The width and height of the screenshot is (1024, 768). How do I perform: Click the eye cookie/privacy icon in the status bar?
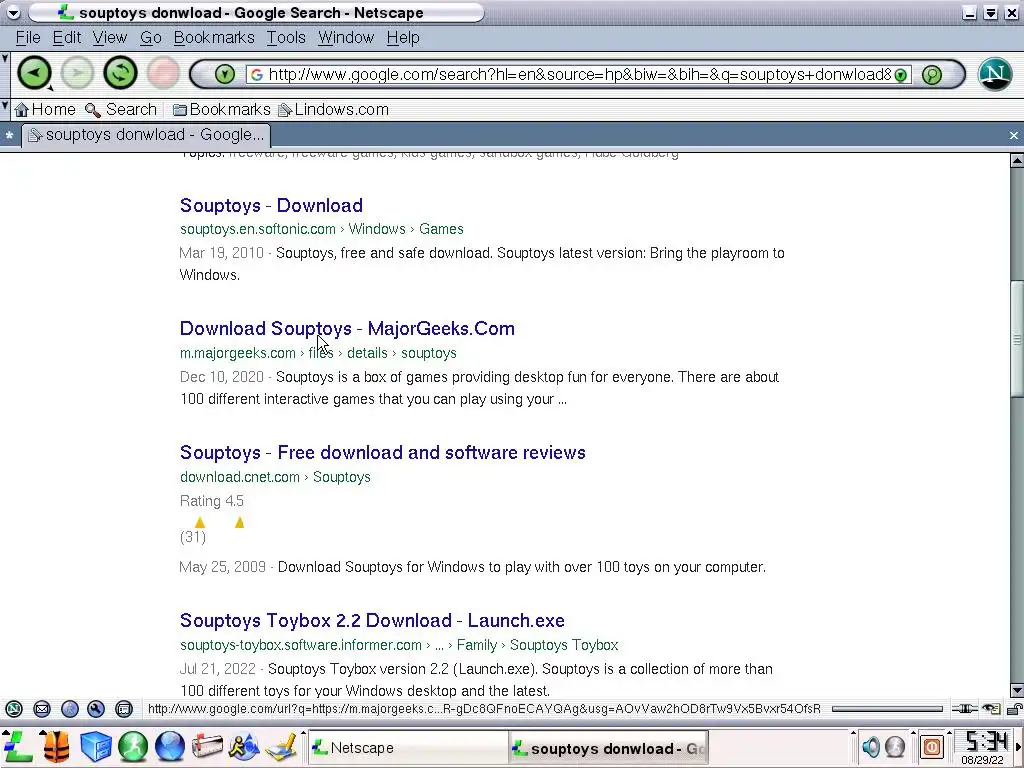pos(992,709)
